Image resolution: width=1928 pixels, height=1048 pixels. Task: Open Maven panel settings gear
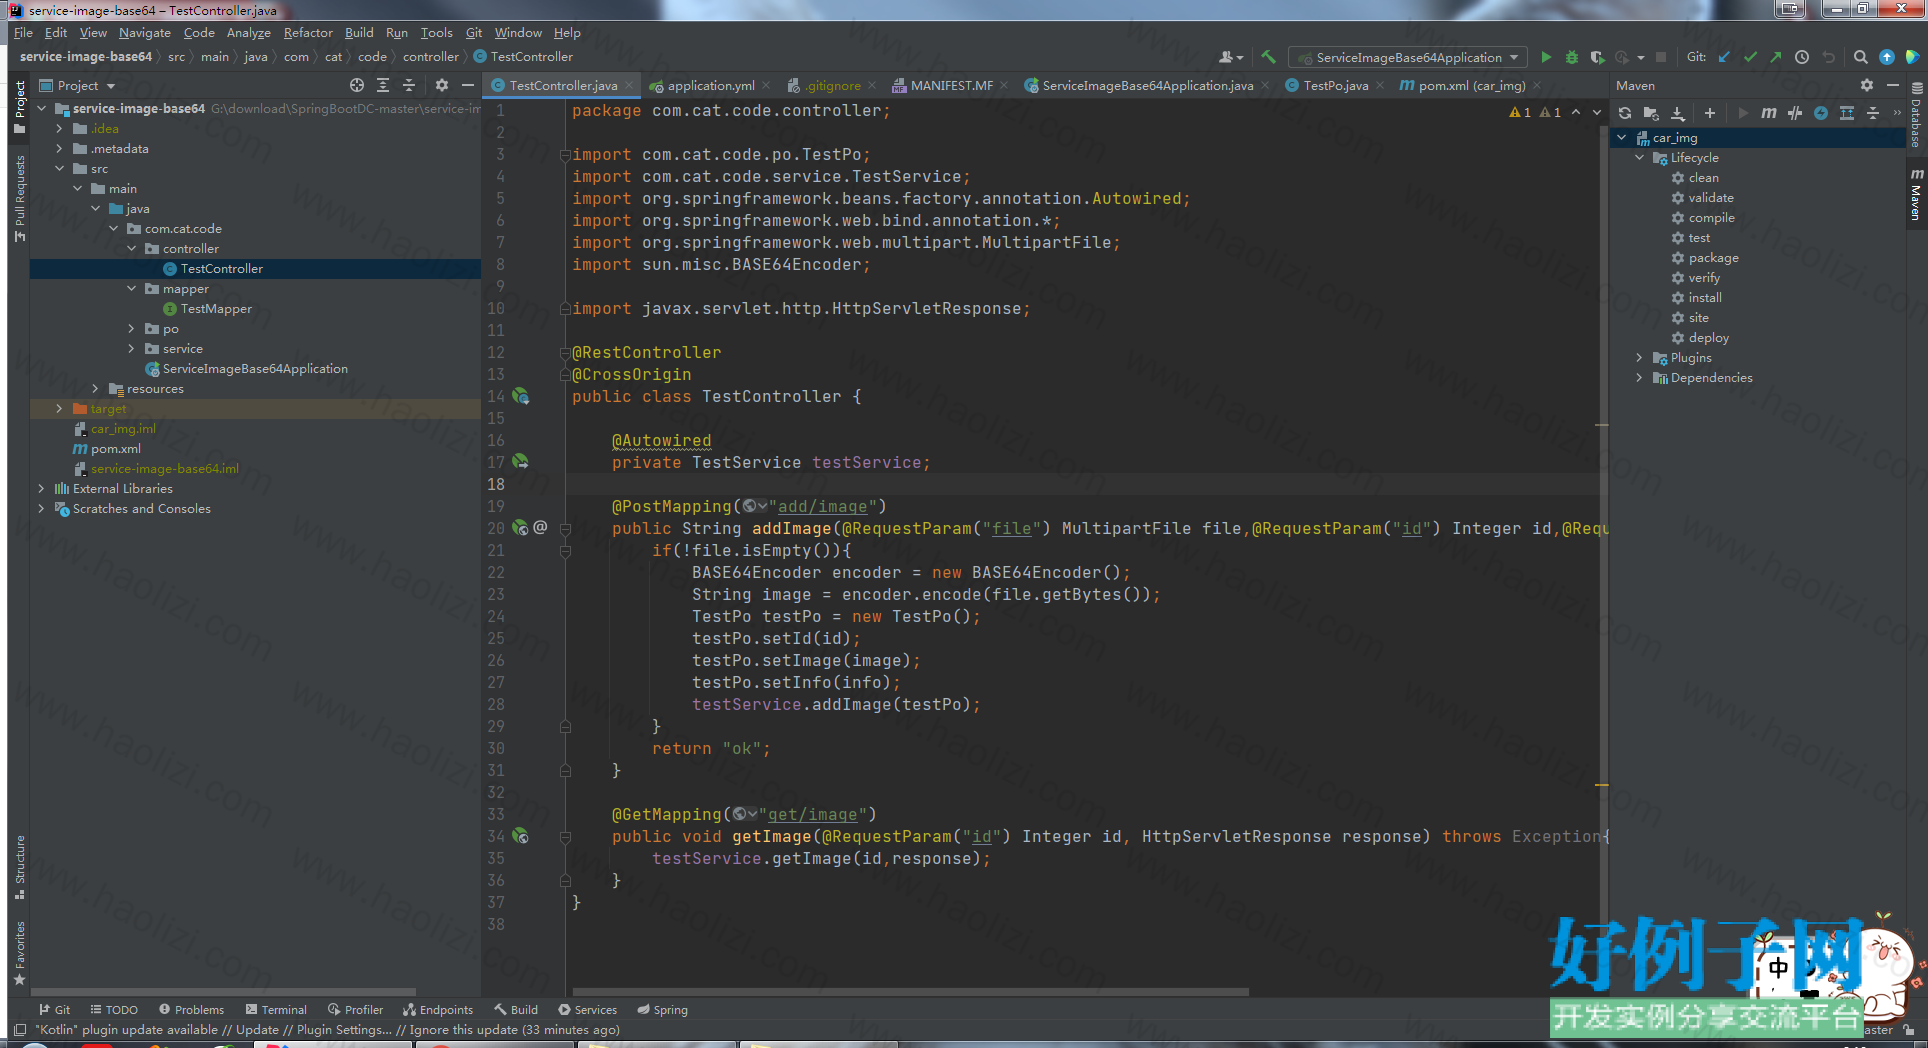click(1866, 85)
